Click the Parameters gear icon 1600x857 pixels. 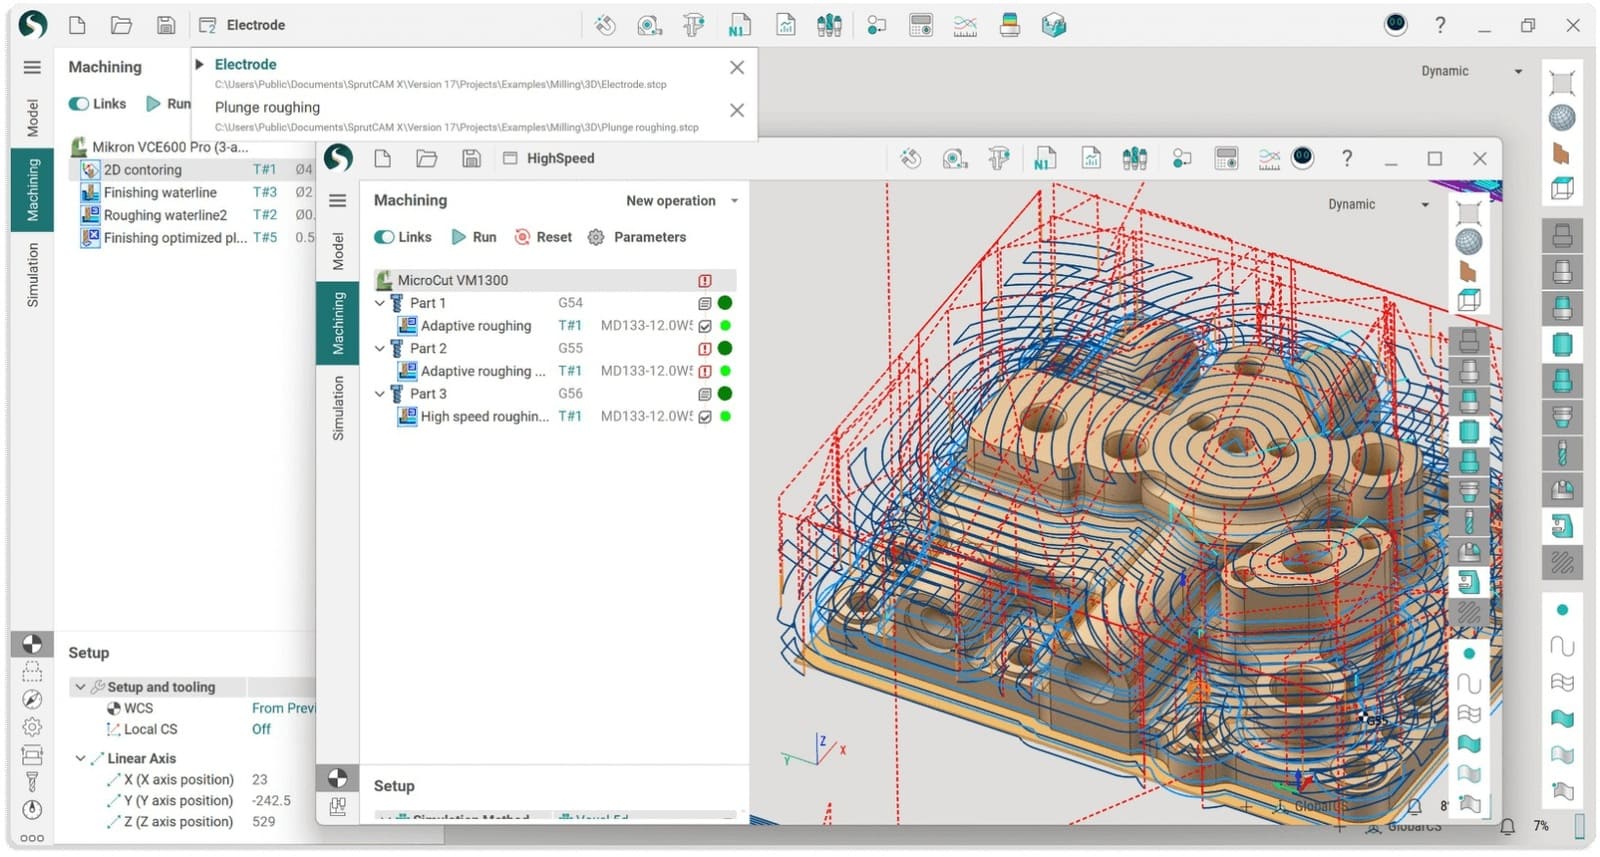pos(596,237)
